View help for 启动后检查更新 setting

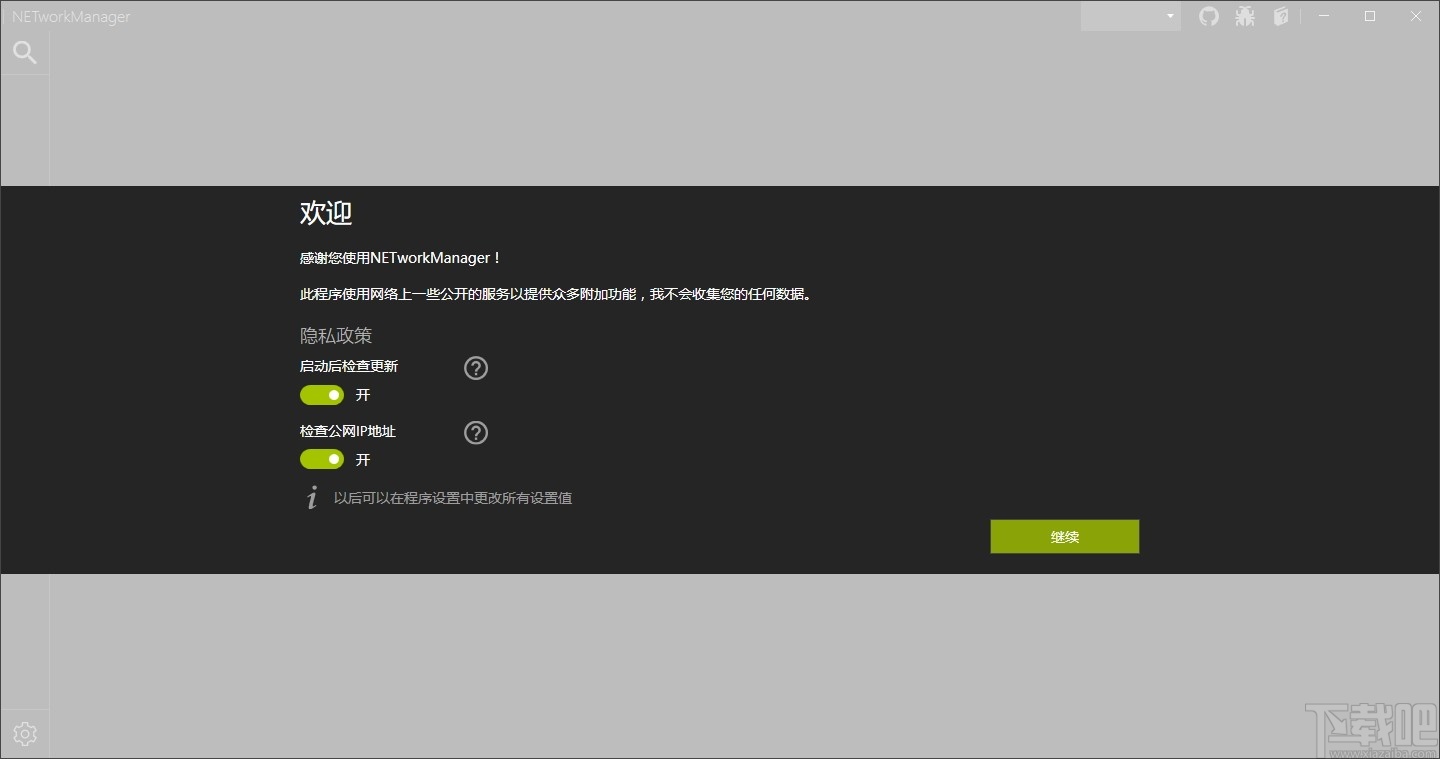point(475,368)
